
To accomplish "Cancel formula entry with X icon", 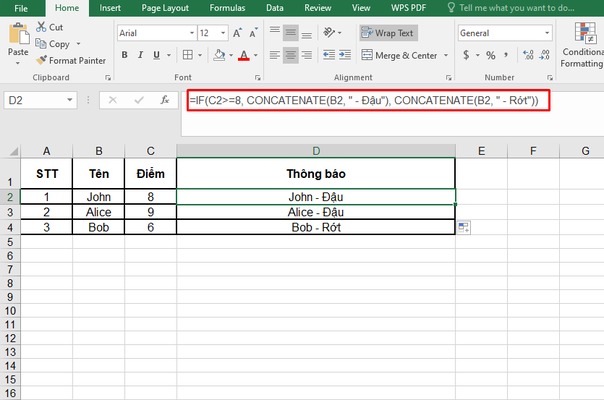I will coord(112,100).
